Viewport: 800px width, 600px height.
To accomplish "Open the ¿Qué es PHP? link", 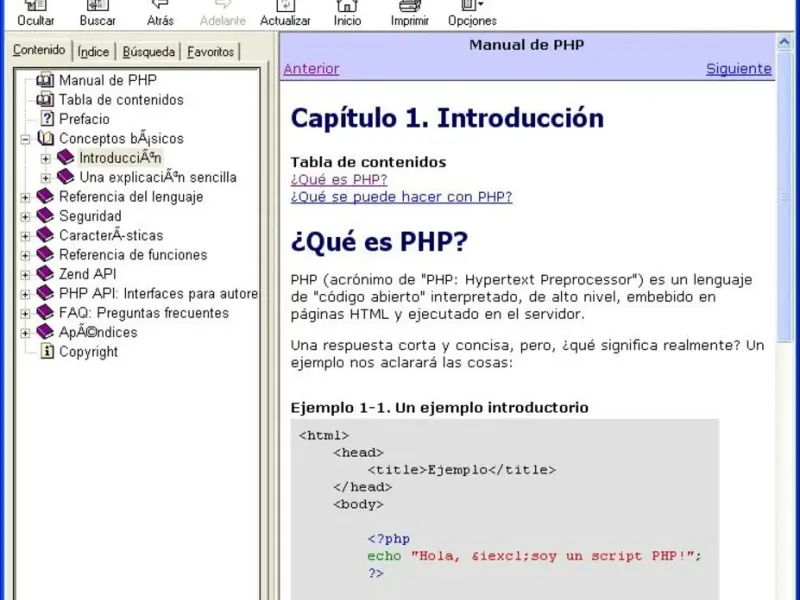I will click(x=339, y=180).
